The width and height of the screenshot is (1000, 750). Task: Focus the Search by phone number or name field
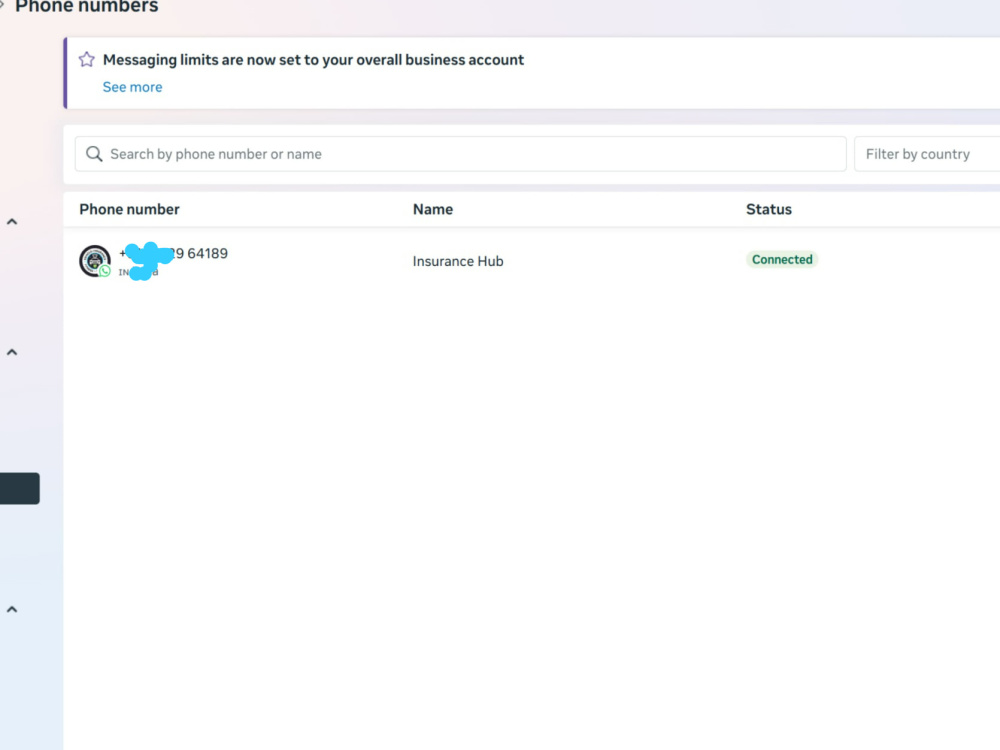(x=460, y=154)
